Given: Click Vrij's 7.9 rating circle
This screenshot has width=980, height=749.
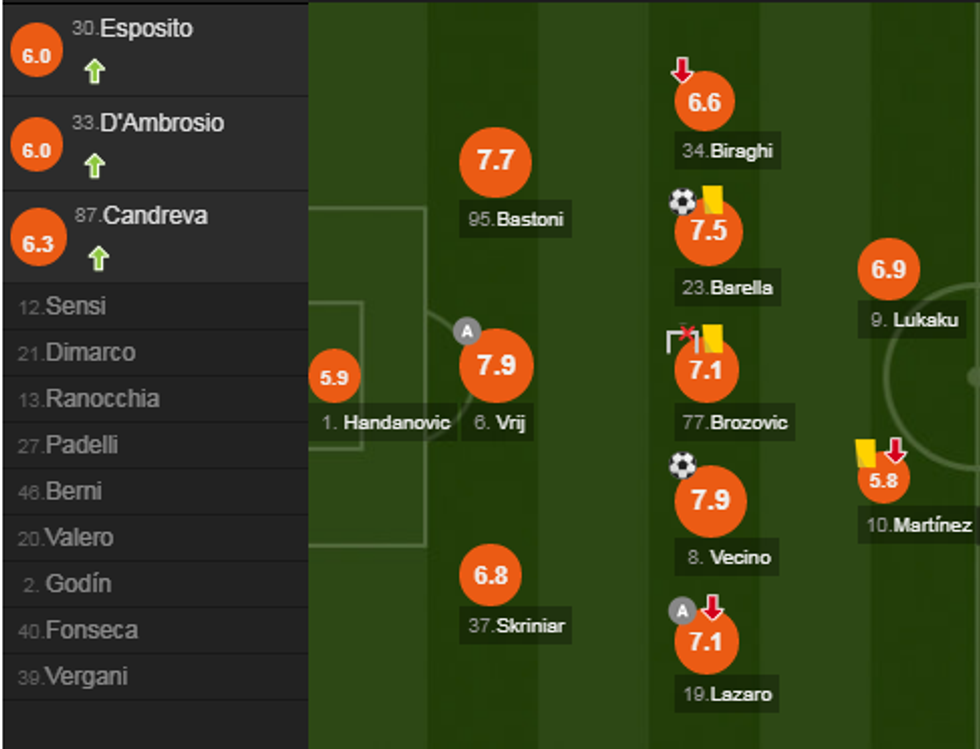Looking at the screenshot, I should (496, 365).
